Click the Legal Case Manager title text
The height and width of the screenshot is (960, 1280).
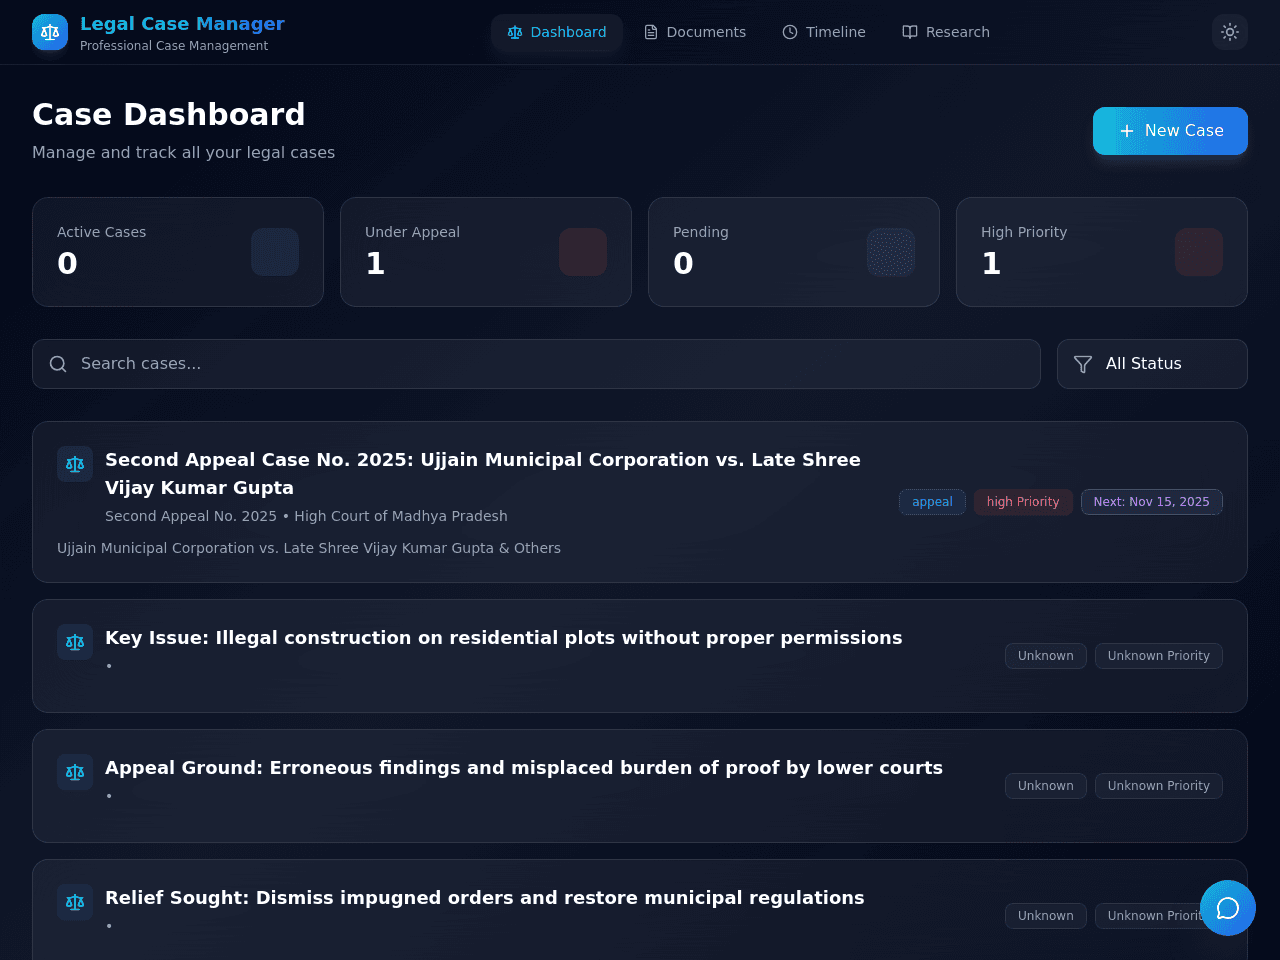coord(182,24)
